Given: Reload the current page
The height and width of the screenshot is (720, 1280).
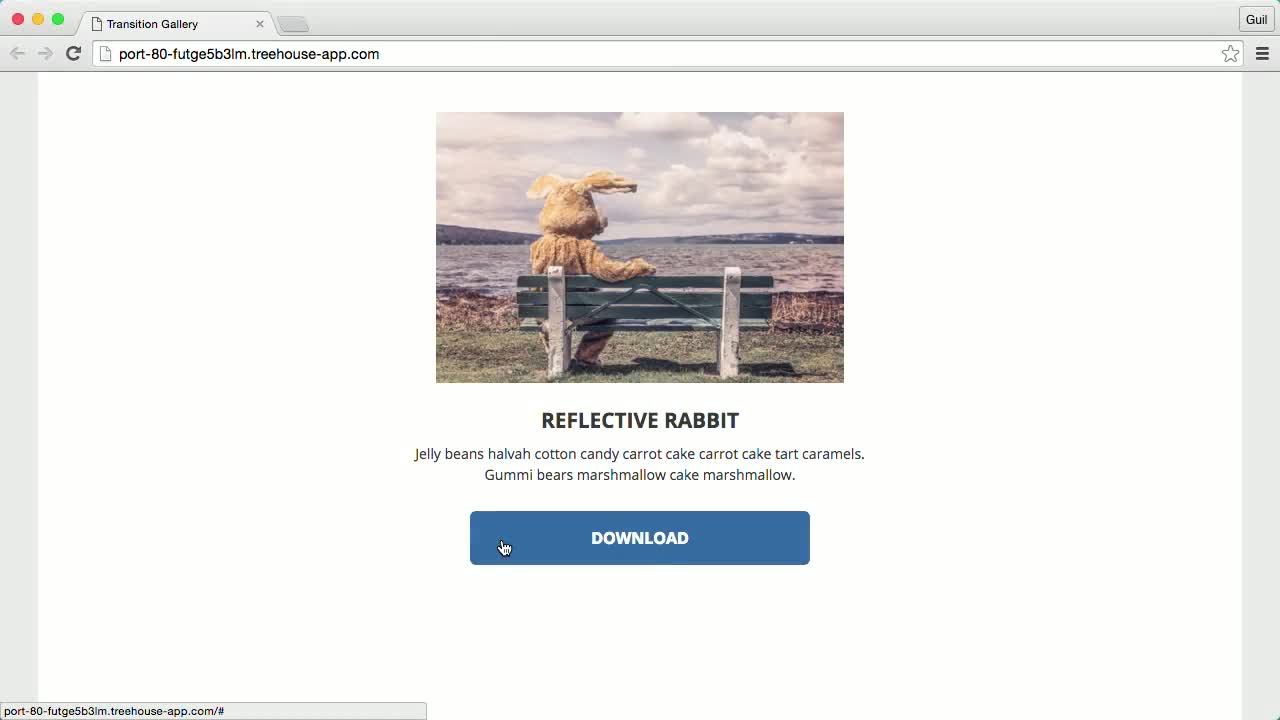Looking at the screenshot, I should [73, 54].
